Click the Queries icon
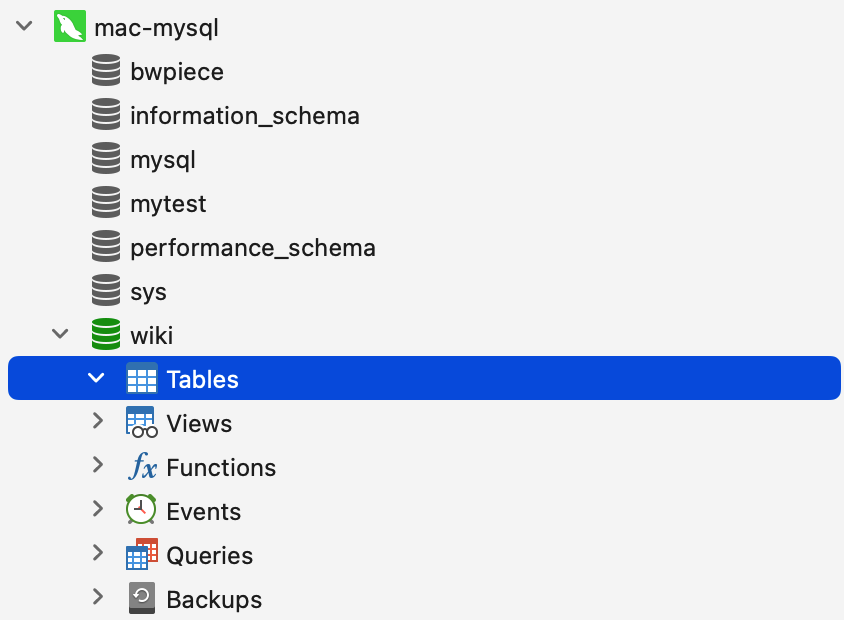Viewport: 844px width, 620px height. (x=142, y=554)
